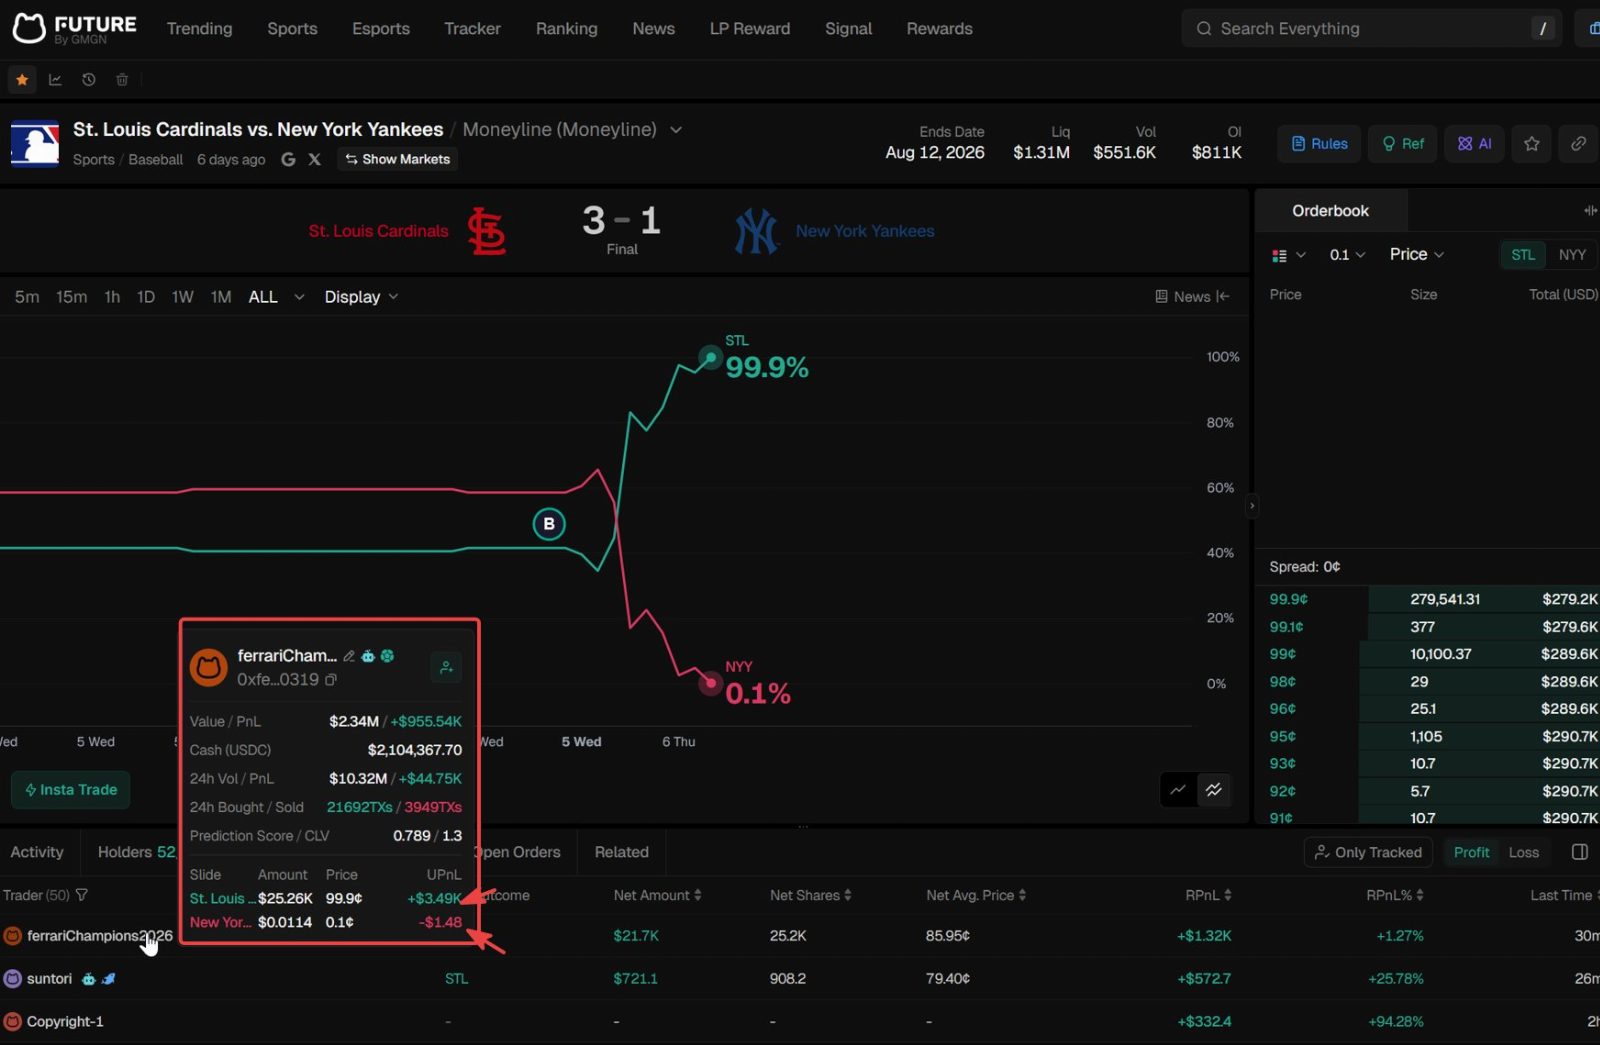Open the timeframe dropdown arrow next to ALL
This screenshot has width=1600, height=1045.
click(299, 297)
